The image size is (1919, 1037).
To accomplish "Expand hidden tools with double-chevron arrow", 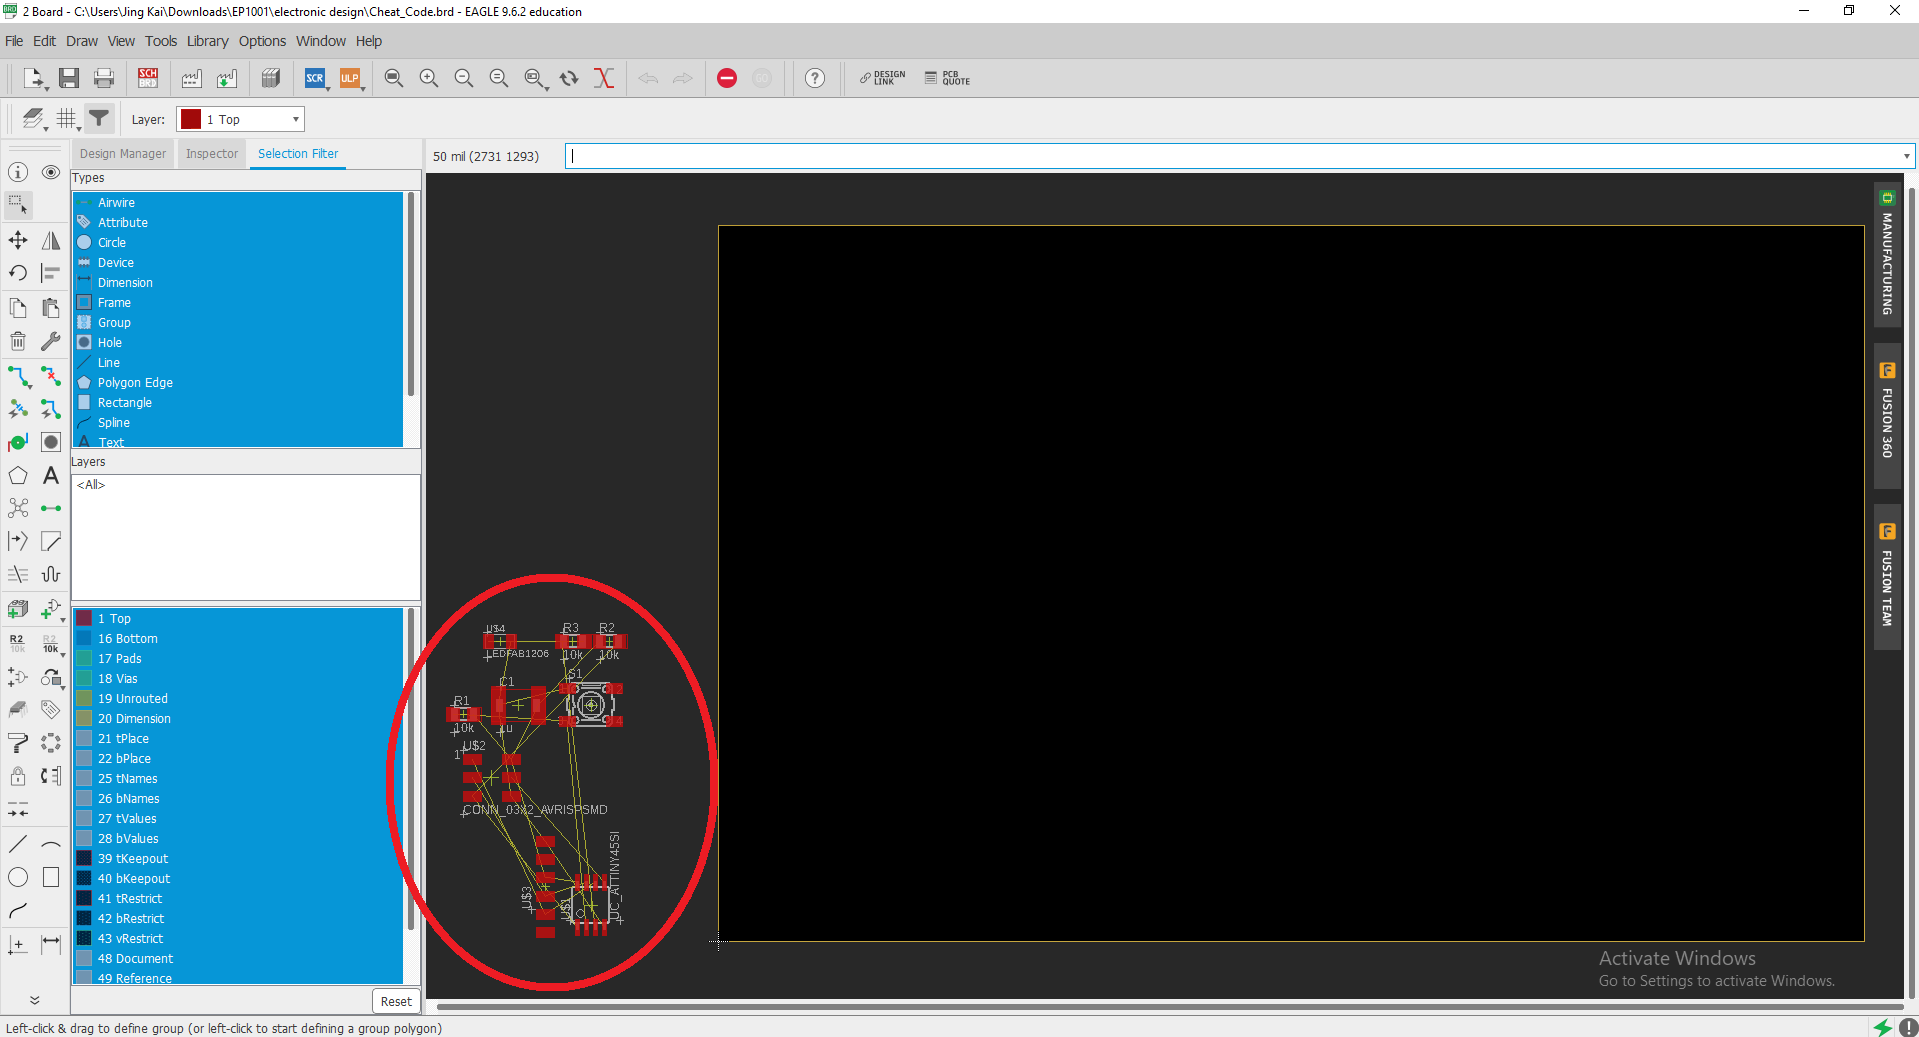I will click(x=34, y=999).
